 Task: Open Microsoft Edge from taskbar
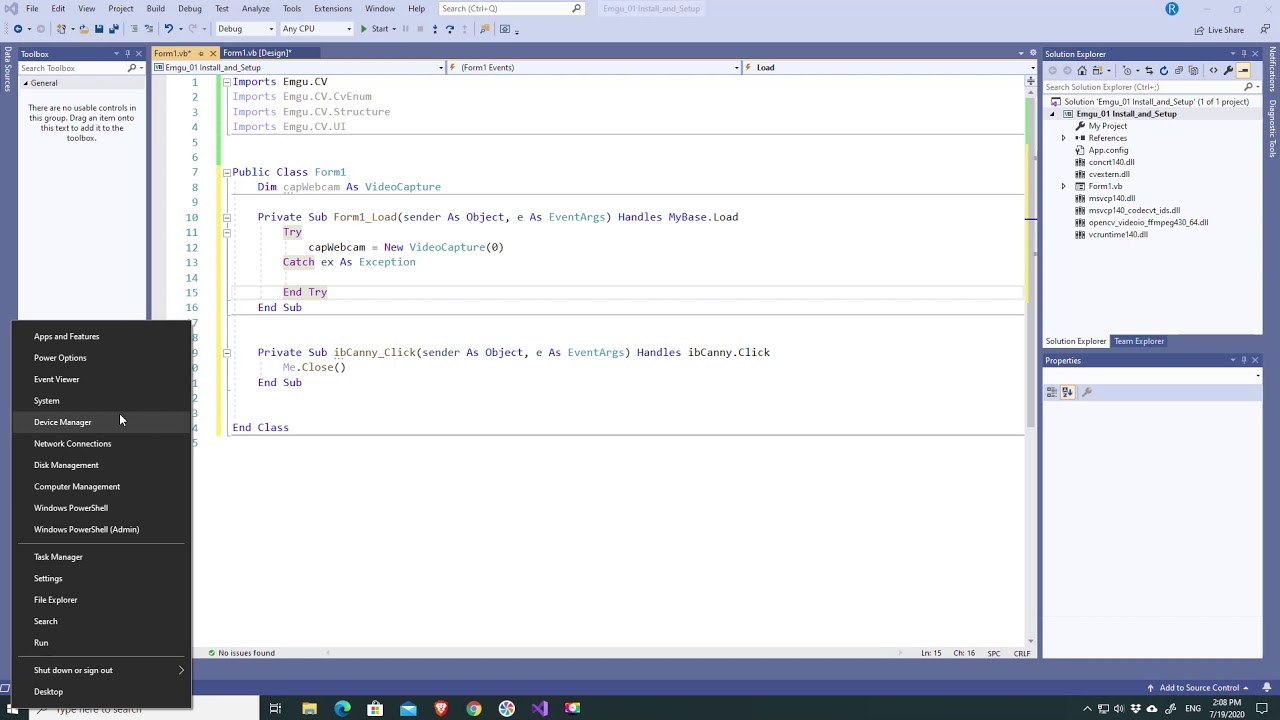coord(343,708)
